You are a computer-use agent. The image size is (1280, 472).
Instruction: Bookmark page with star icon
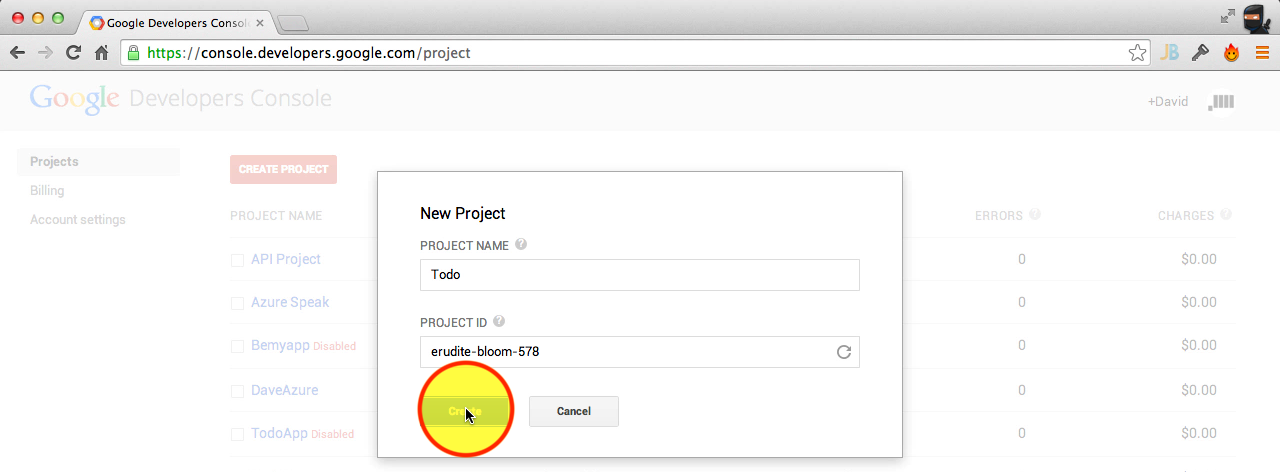click(x=1137, y=53)
